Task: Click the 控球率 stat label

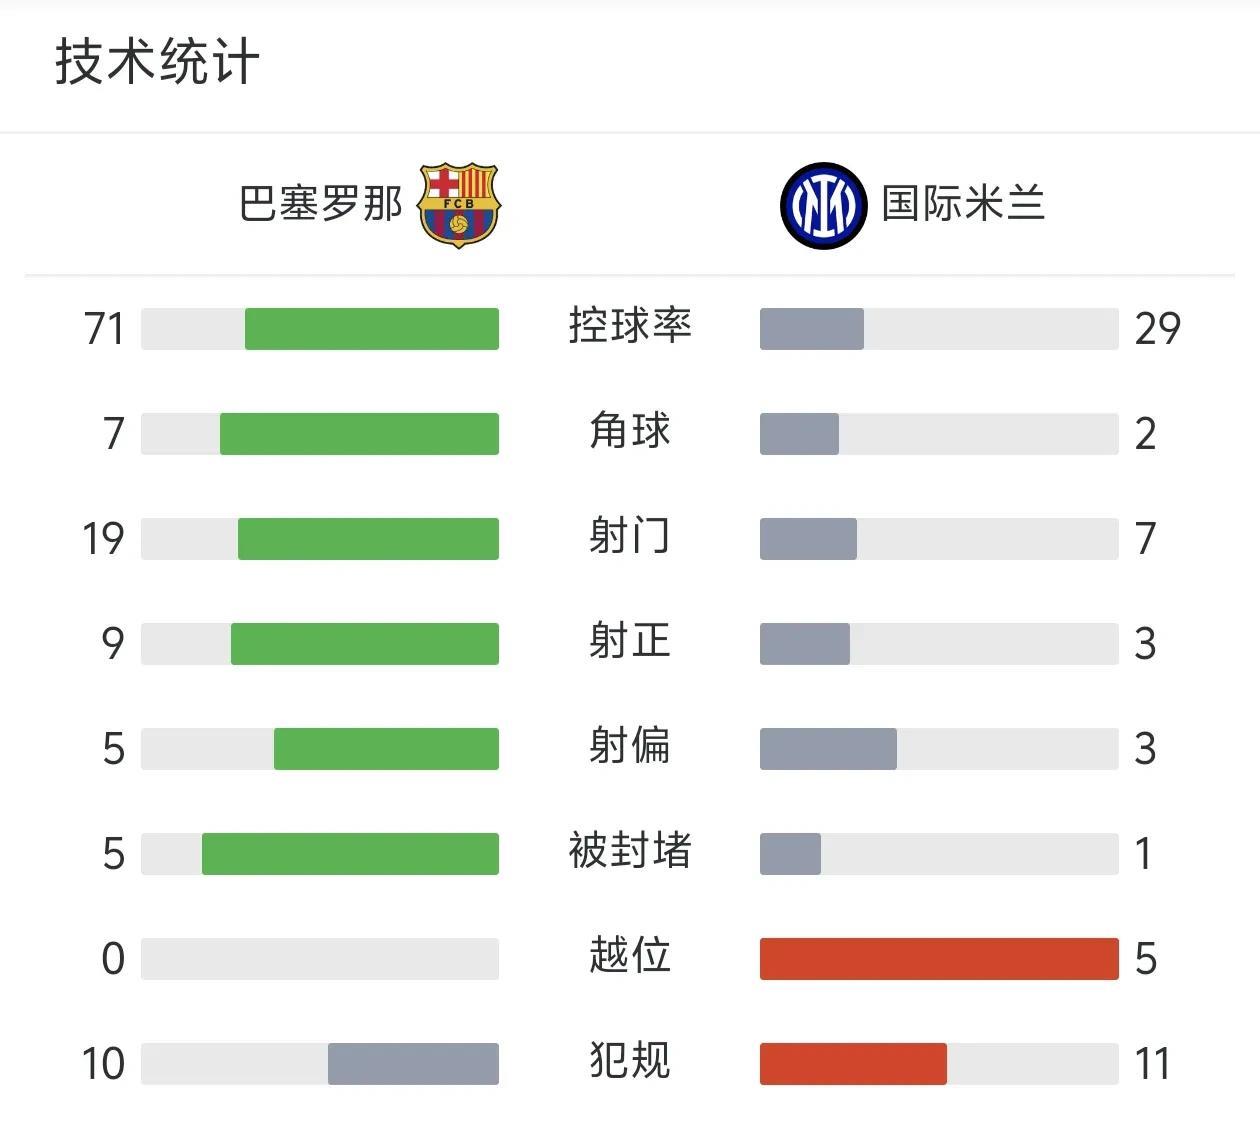Action: pyautogui.click(x=630, y=327)
